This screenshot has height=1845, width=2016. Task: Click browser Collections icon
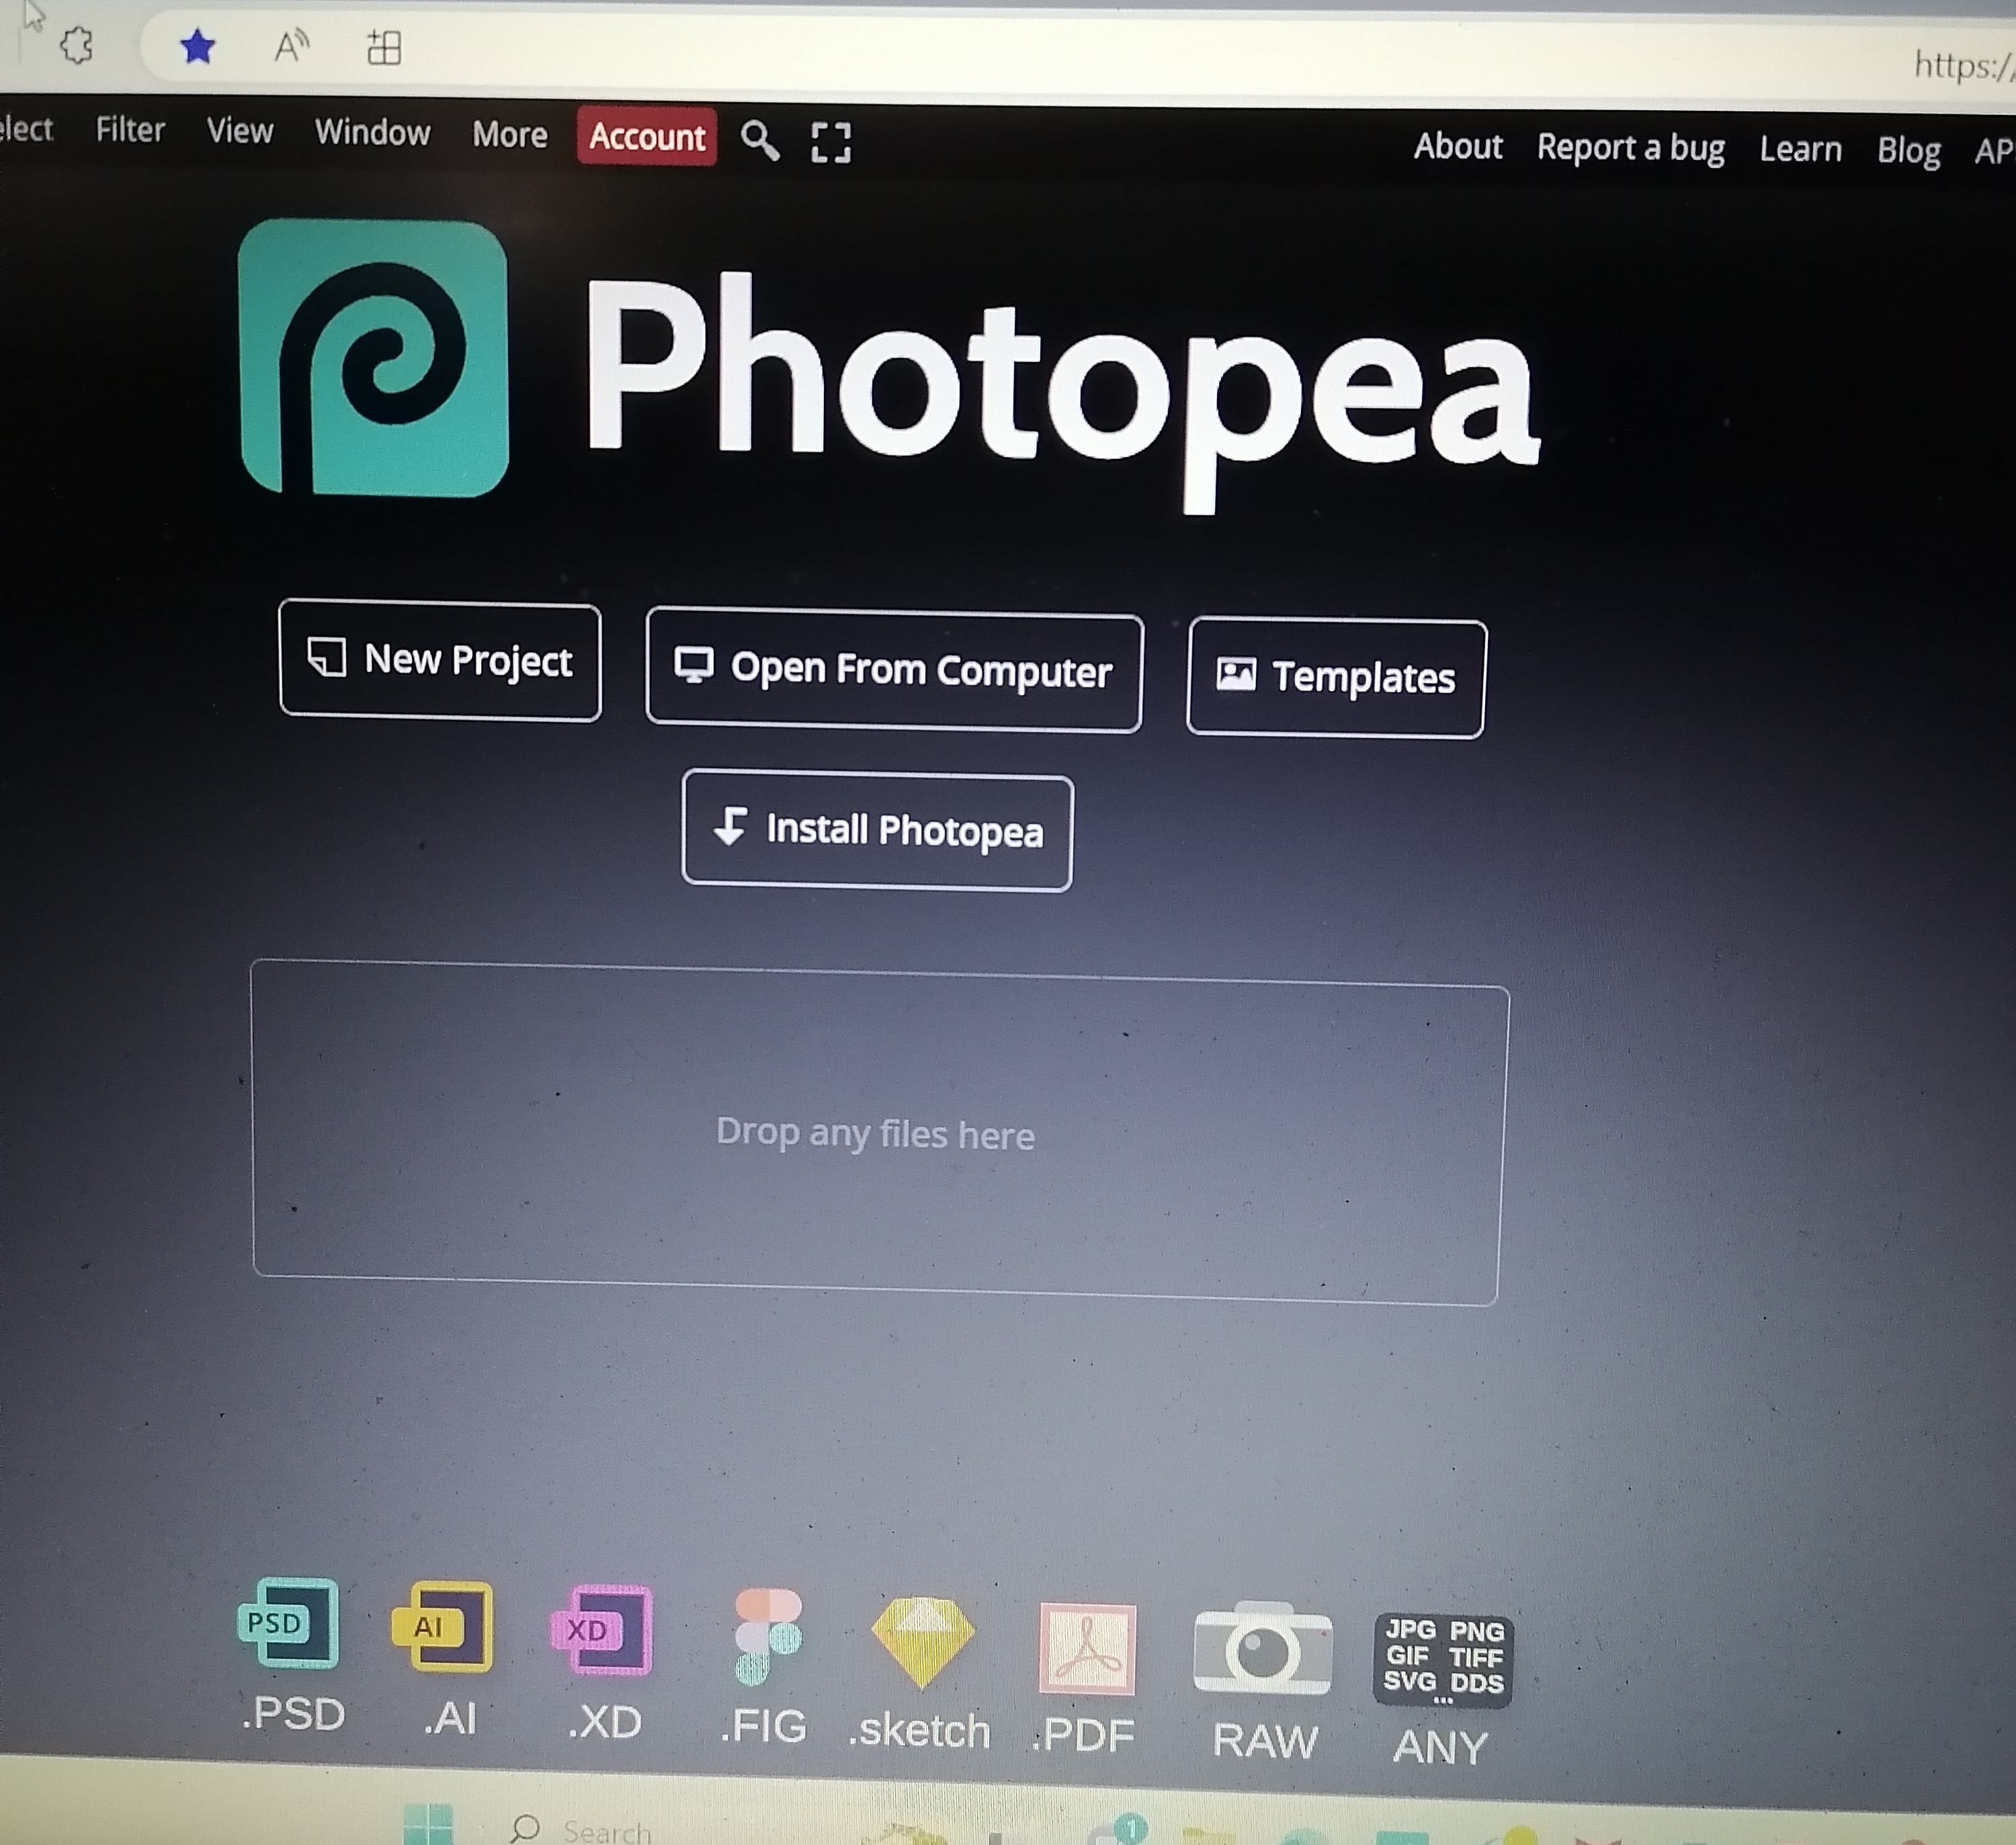384,47
